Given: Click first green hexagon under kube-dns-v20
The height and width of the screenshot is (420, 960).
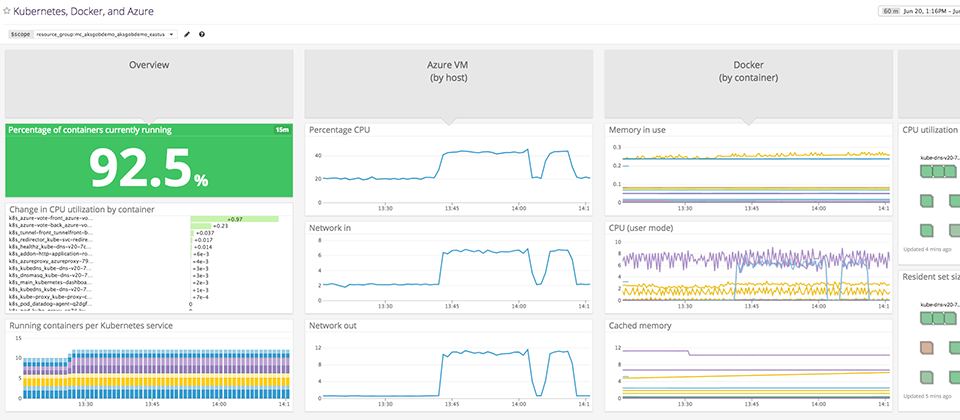Looking at the screenshot, I should pos(926,172).
